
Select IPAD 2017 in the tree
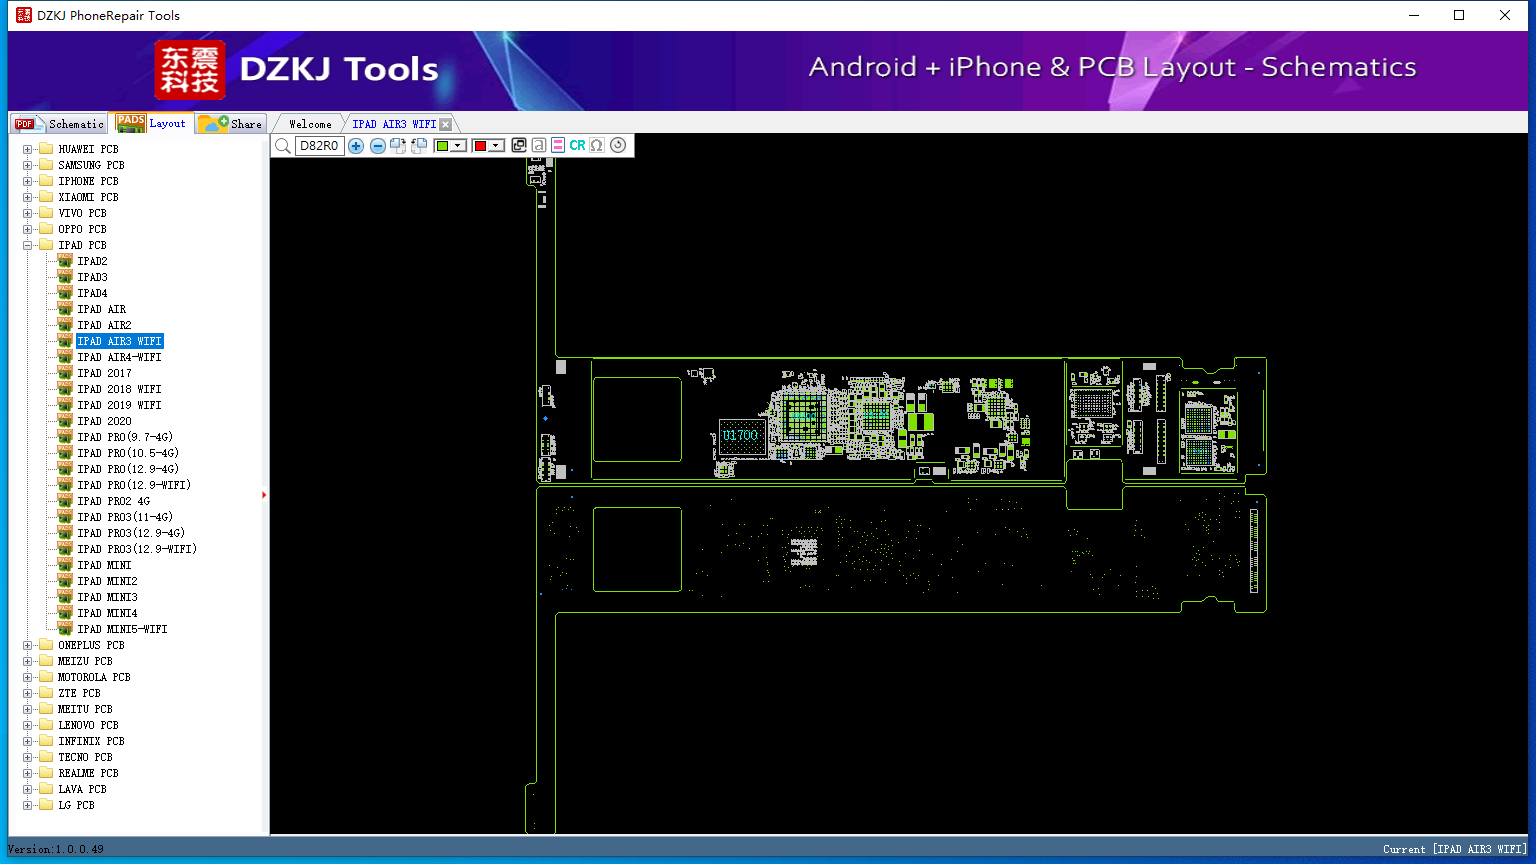pos(104,373)
